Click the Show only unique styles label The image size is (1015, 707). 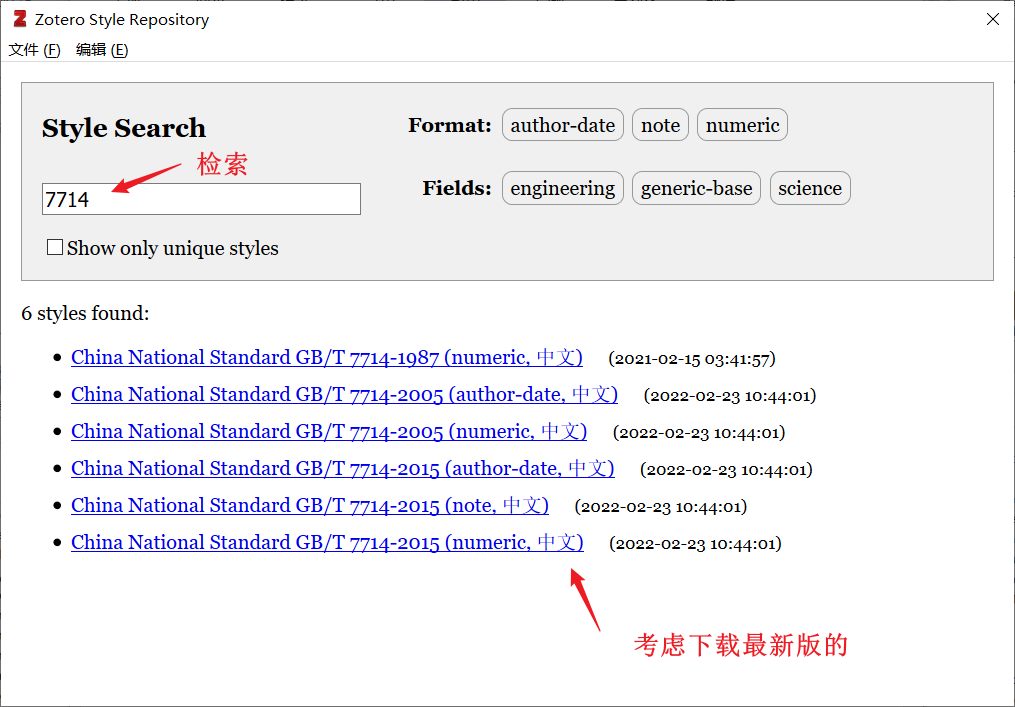pyautogui.click(x=173, y=248)
